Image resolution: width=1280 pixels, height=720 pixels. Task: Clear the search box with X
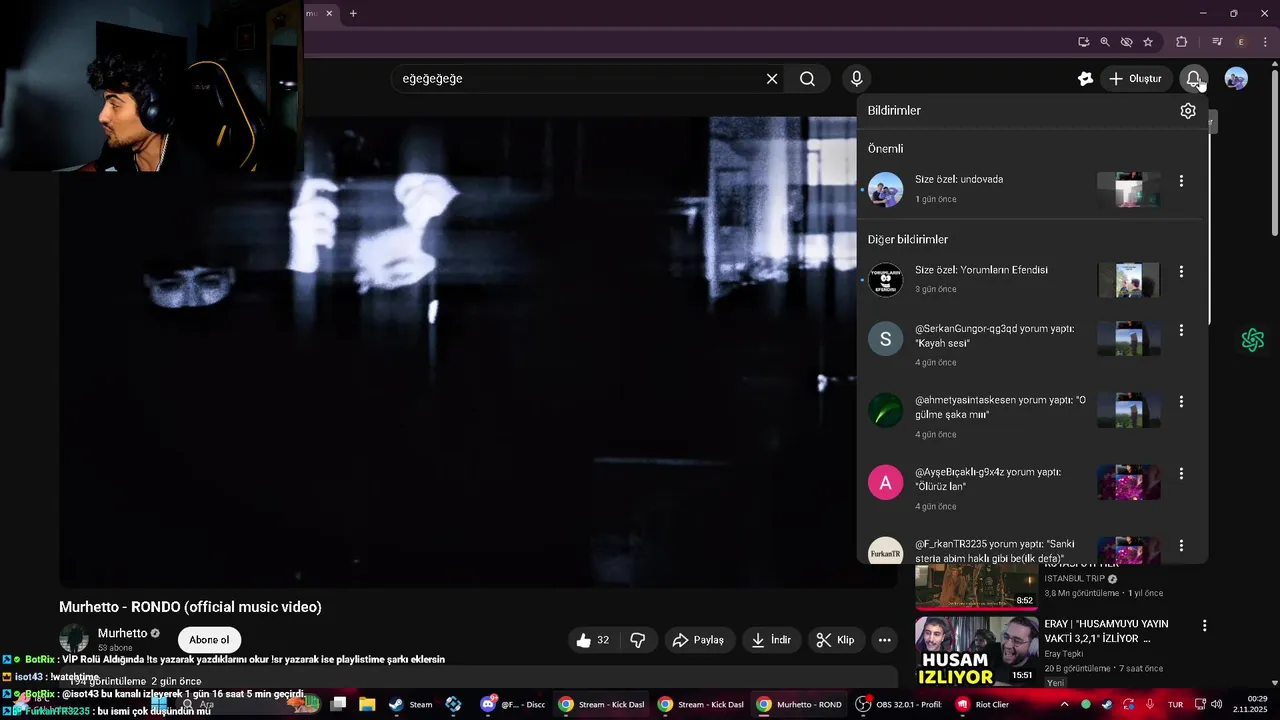pos(772,79)
